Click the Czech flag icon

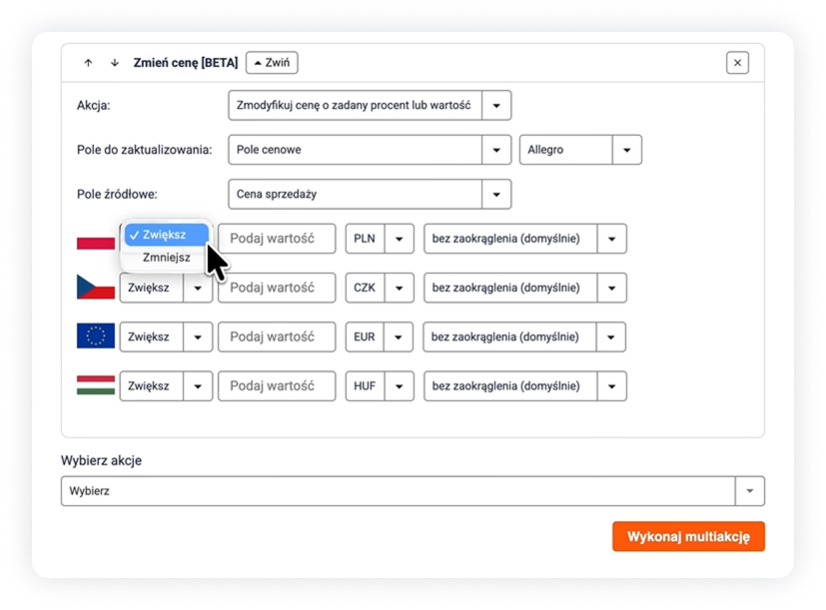[96, 288]
